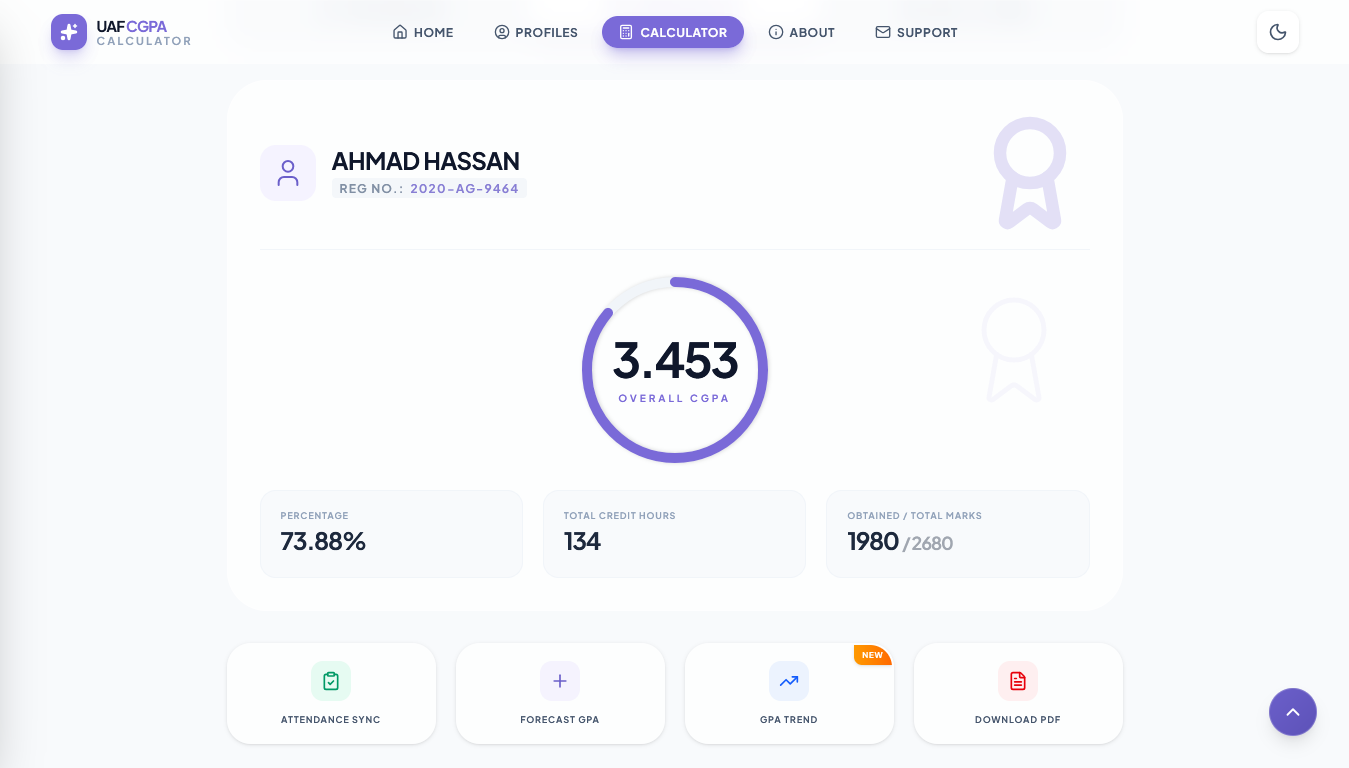Click the user avatar icon beside Ahmad Hassan

point(288,172)
